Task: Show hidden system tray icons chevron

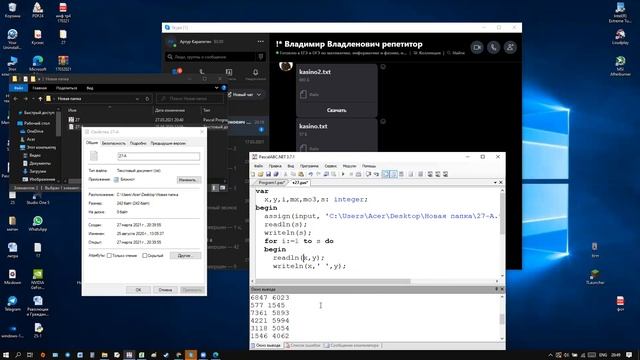Action: pyautogui.click(x=550, y=355)
